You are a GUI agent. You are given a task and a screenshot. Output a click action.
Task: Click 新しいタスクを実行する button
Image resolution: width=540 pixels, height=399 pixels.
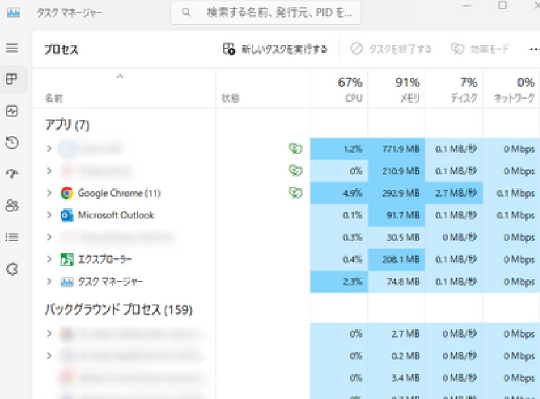coord(274,49)
